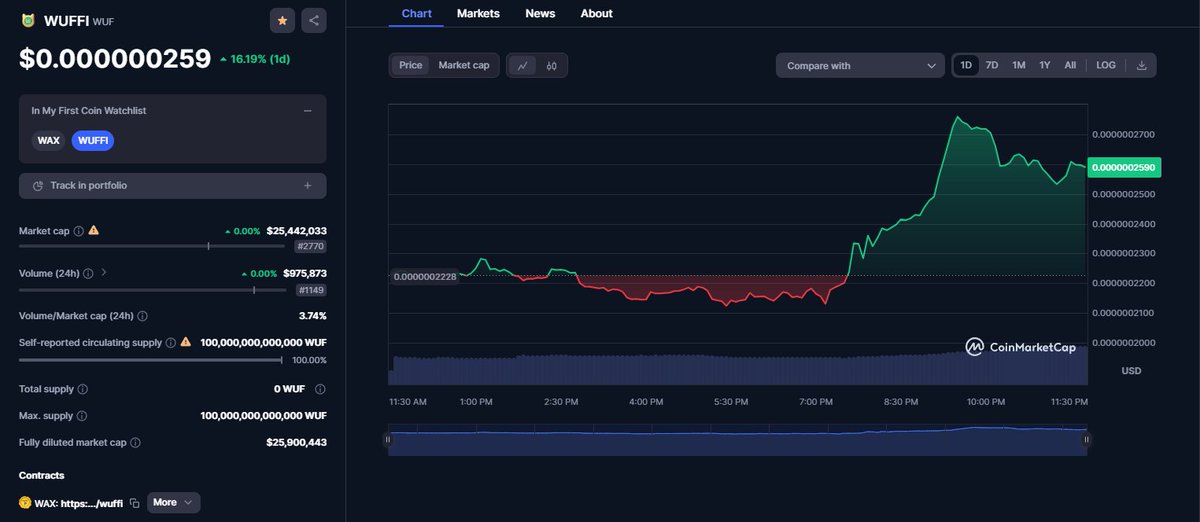Click In My First Coin Watchlist label
This screenshot has width=1200, height=522.
89,111
